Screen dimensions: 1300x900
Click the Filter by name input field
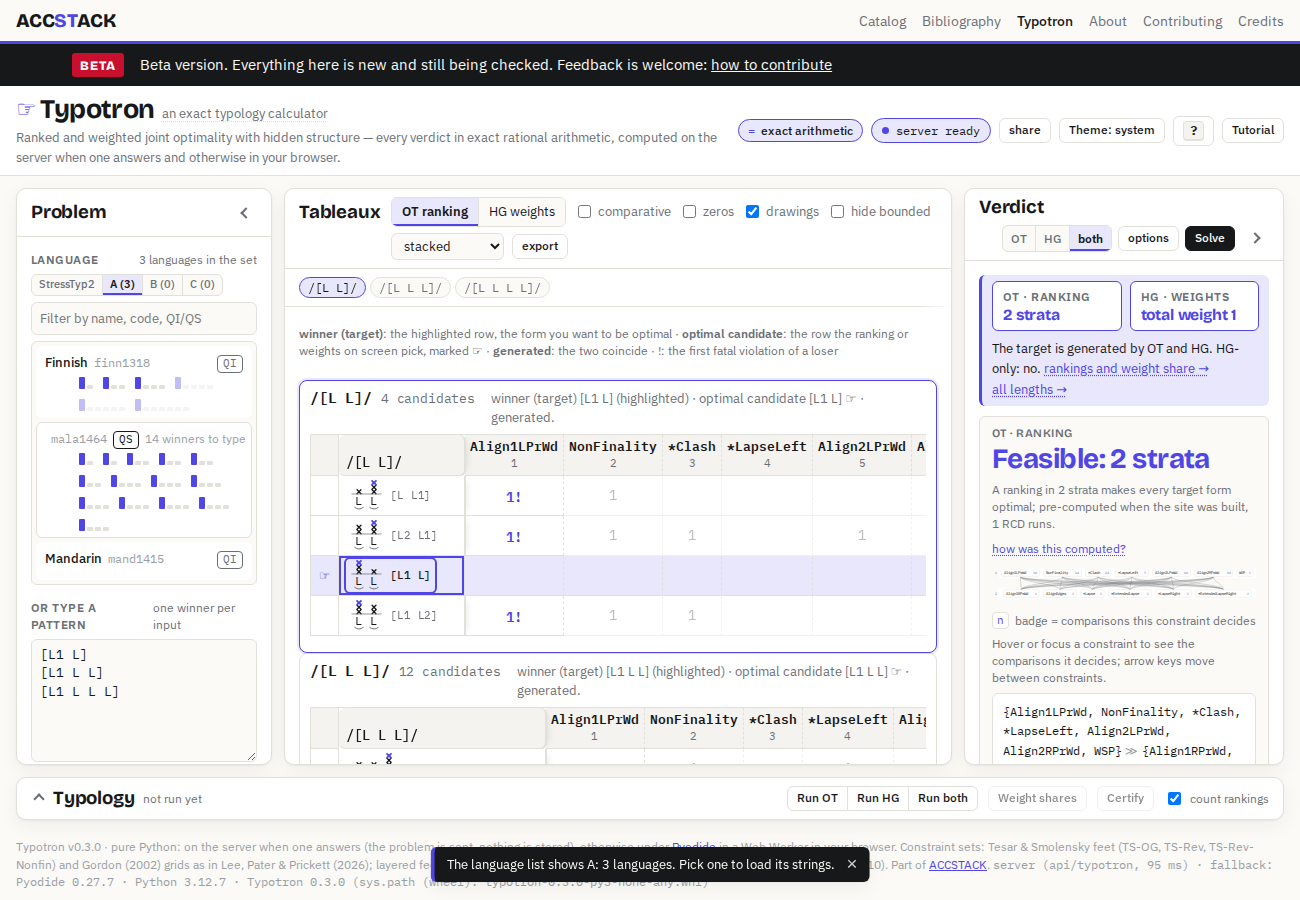(x=144, y=319)
